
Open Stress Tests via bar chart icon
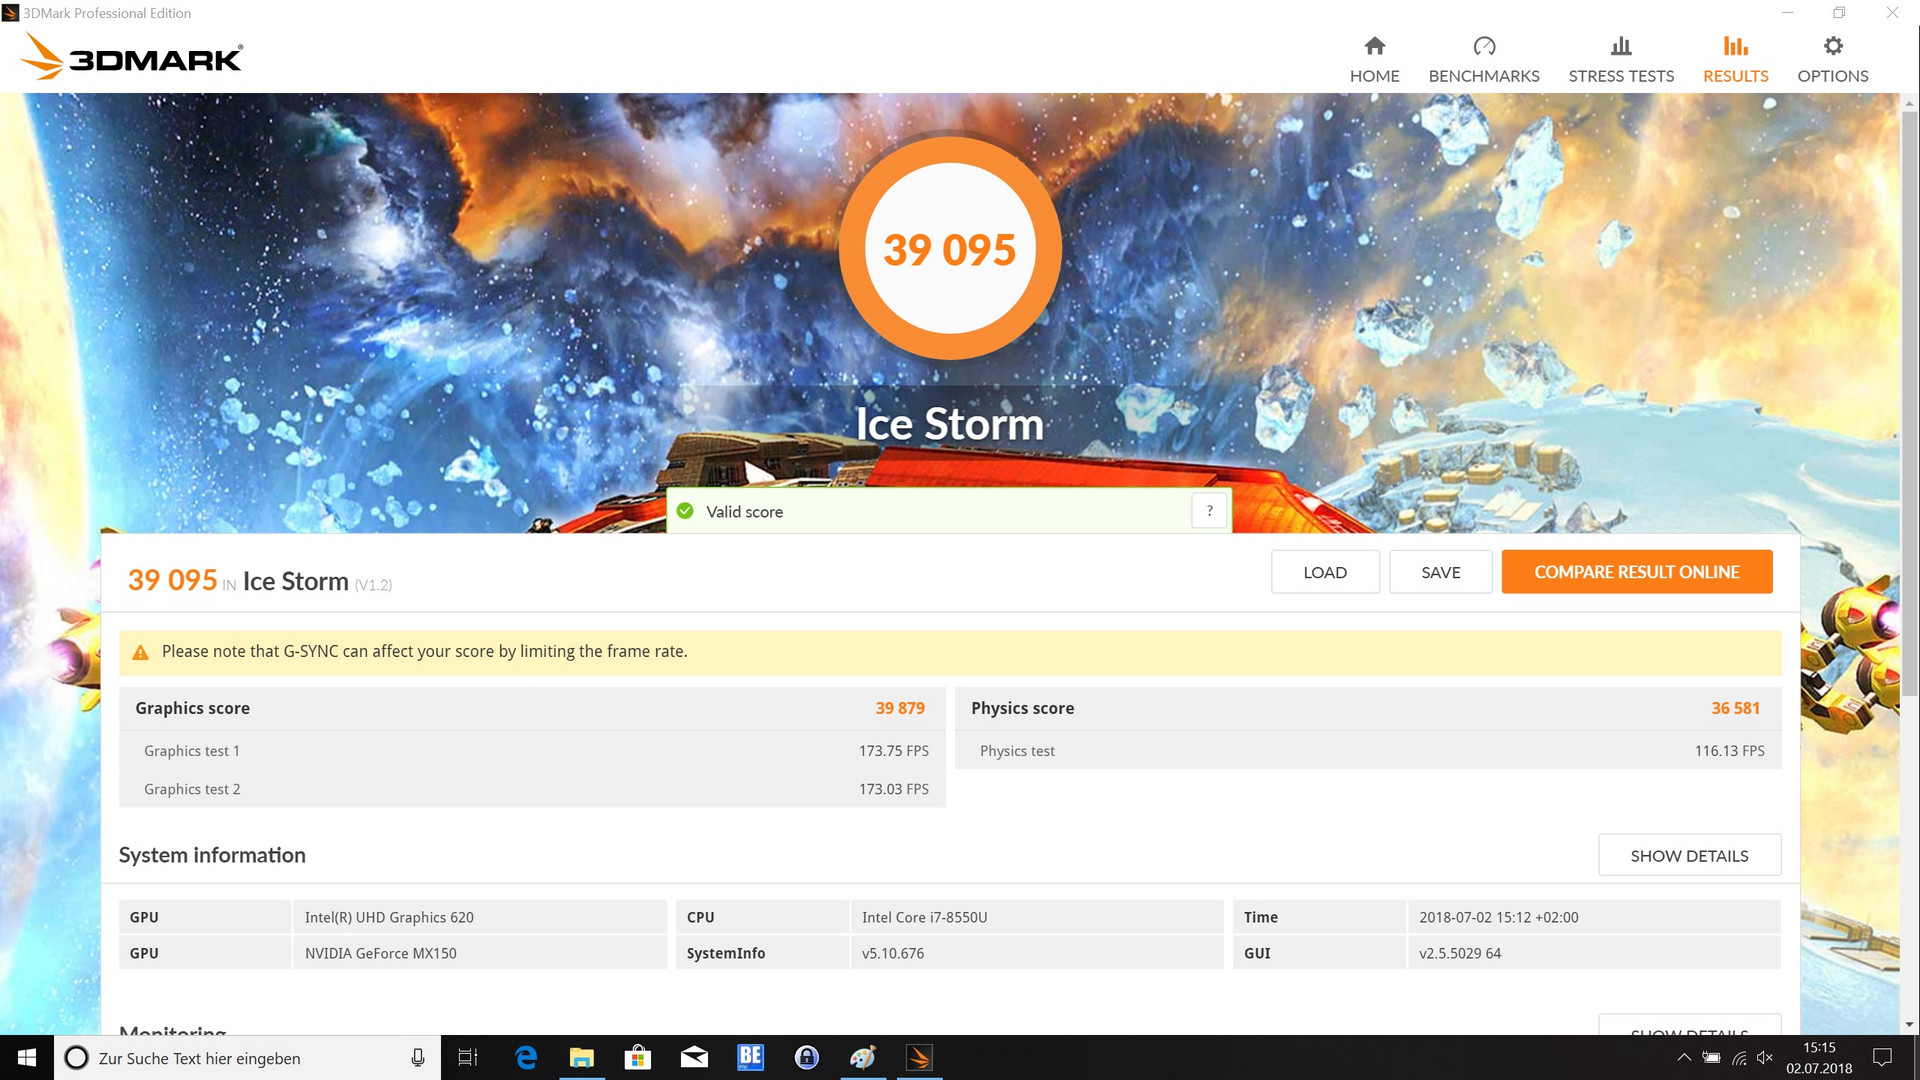[x=1620, y=46]
